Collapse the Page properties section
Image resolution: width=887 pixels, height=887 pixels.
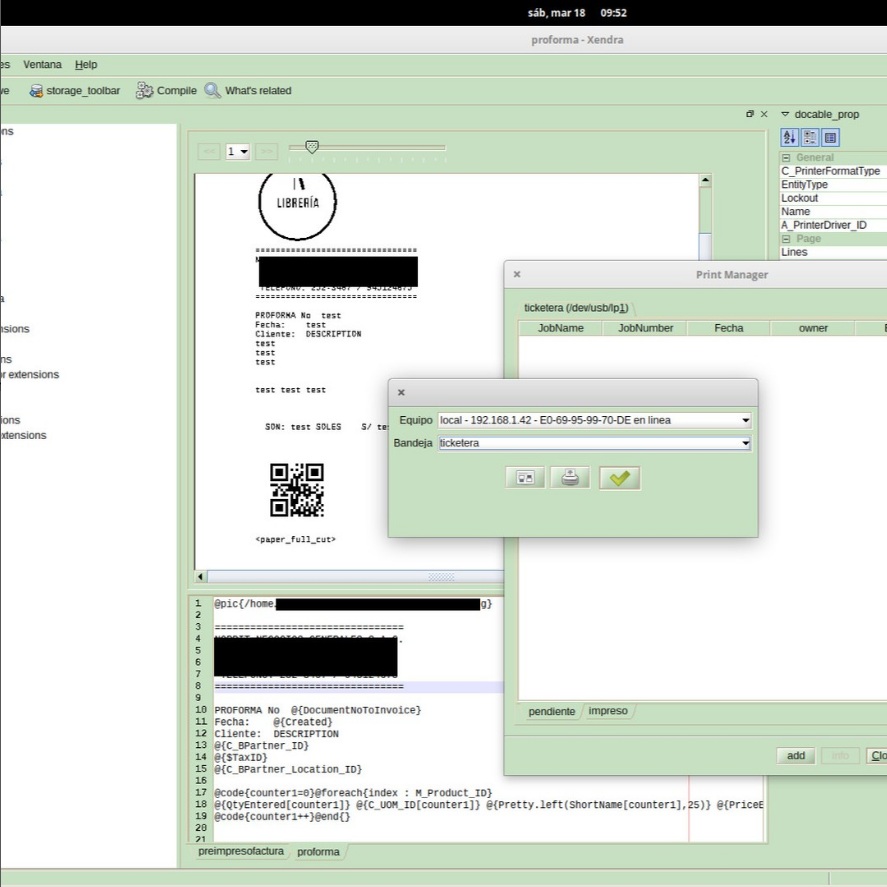click(789, 238)
